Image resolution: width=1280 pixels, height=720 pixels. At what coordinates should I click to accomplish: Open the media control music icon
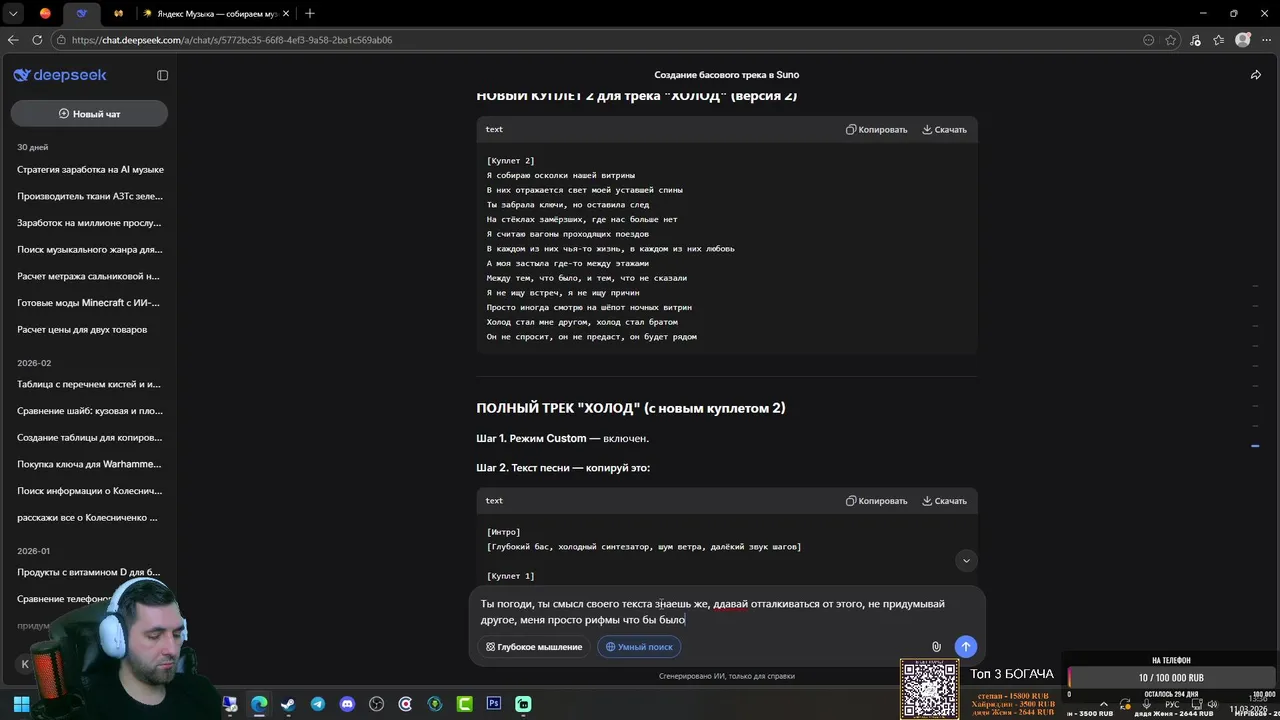[x=1195, y=40]
